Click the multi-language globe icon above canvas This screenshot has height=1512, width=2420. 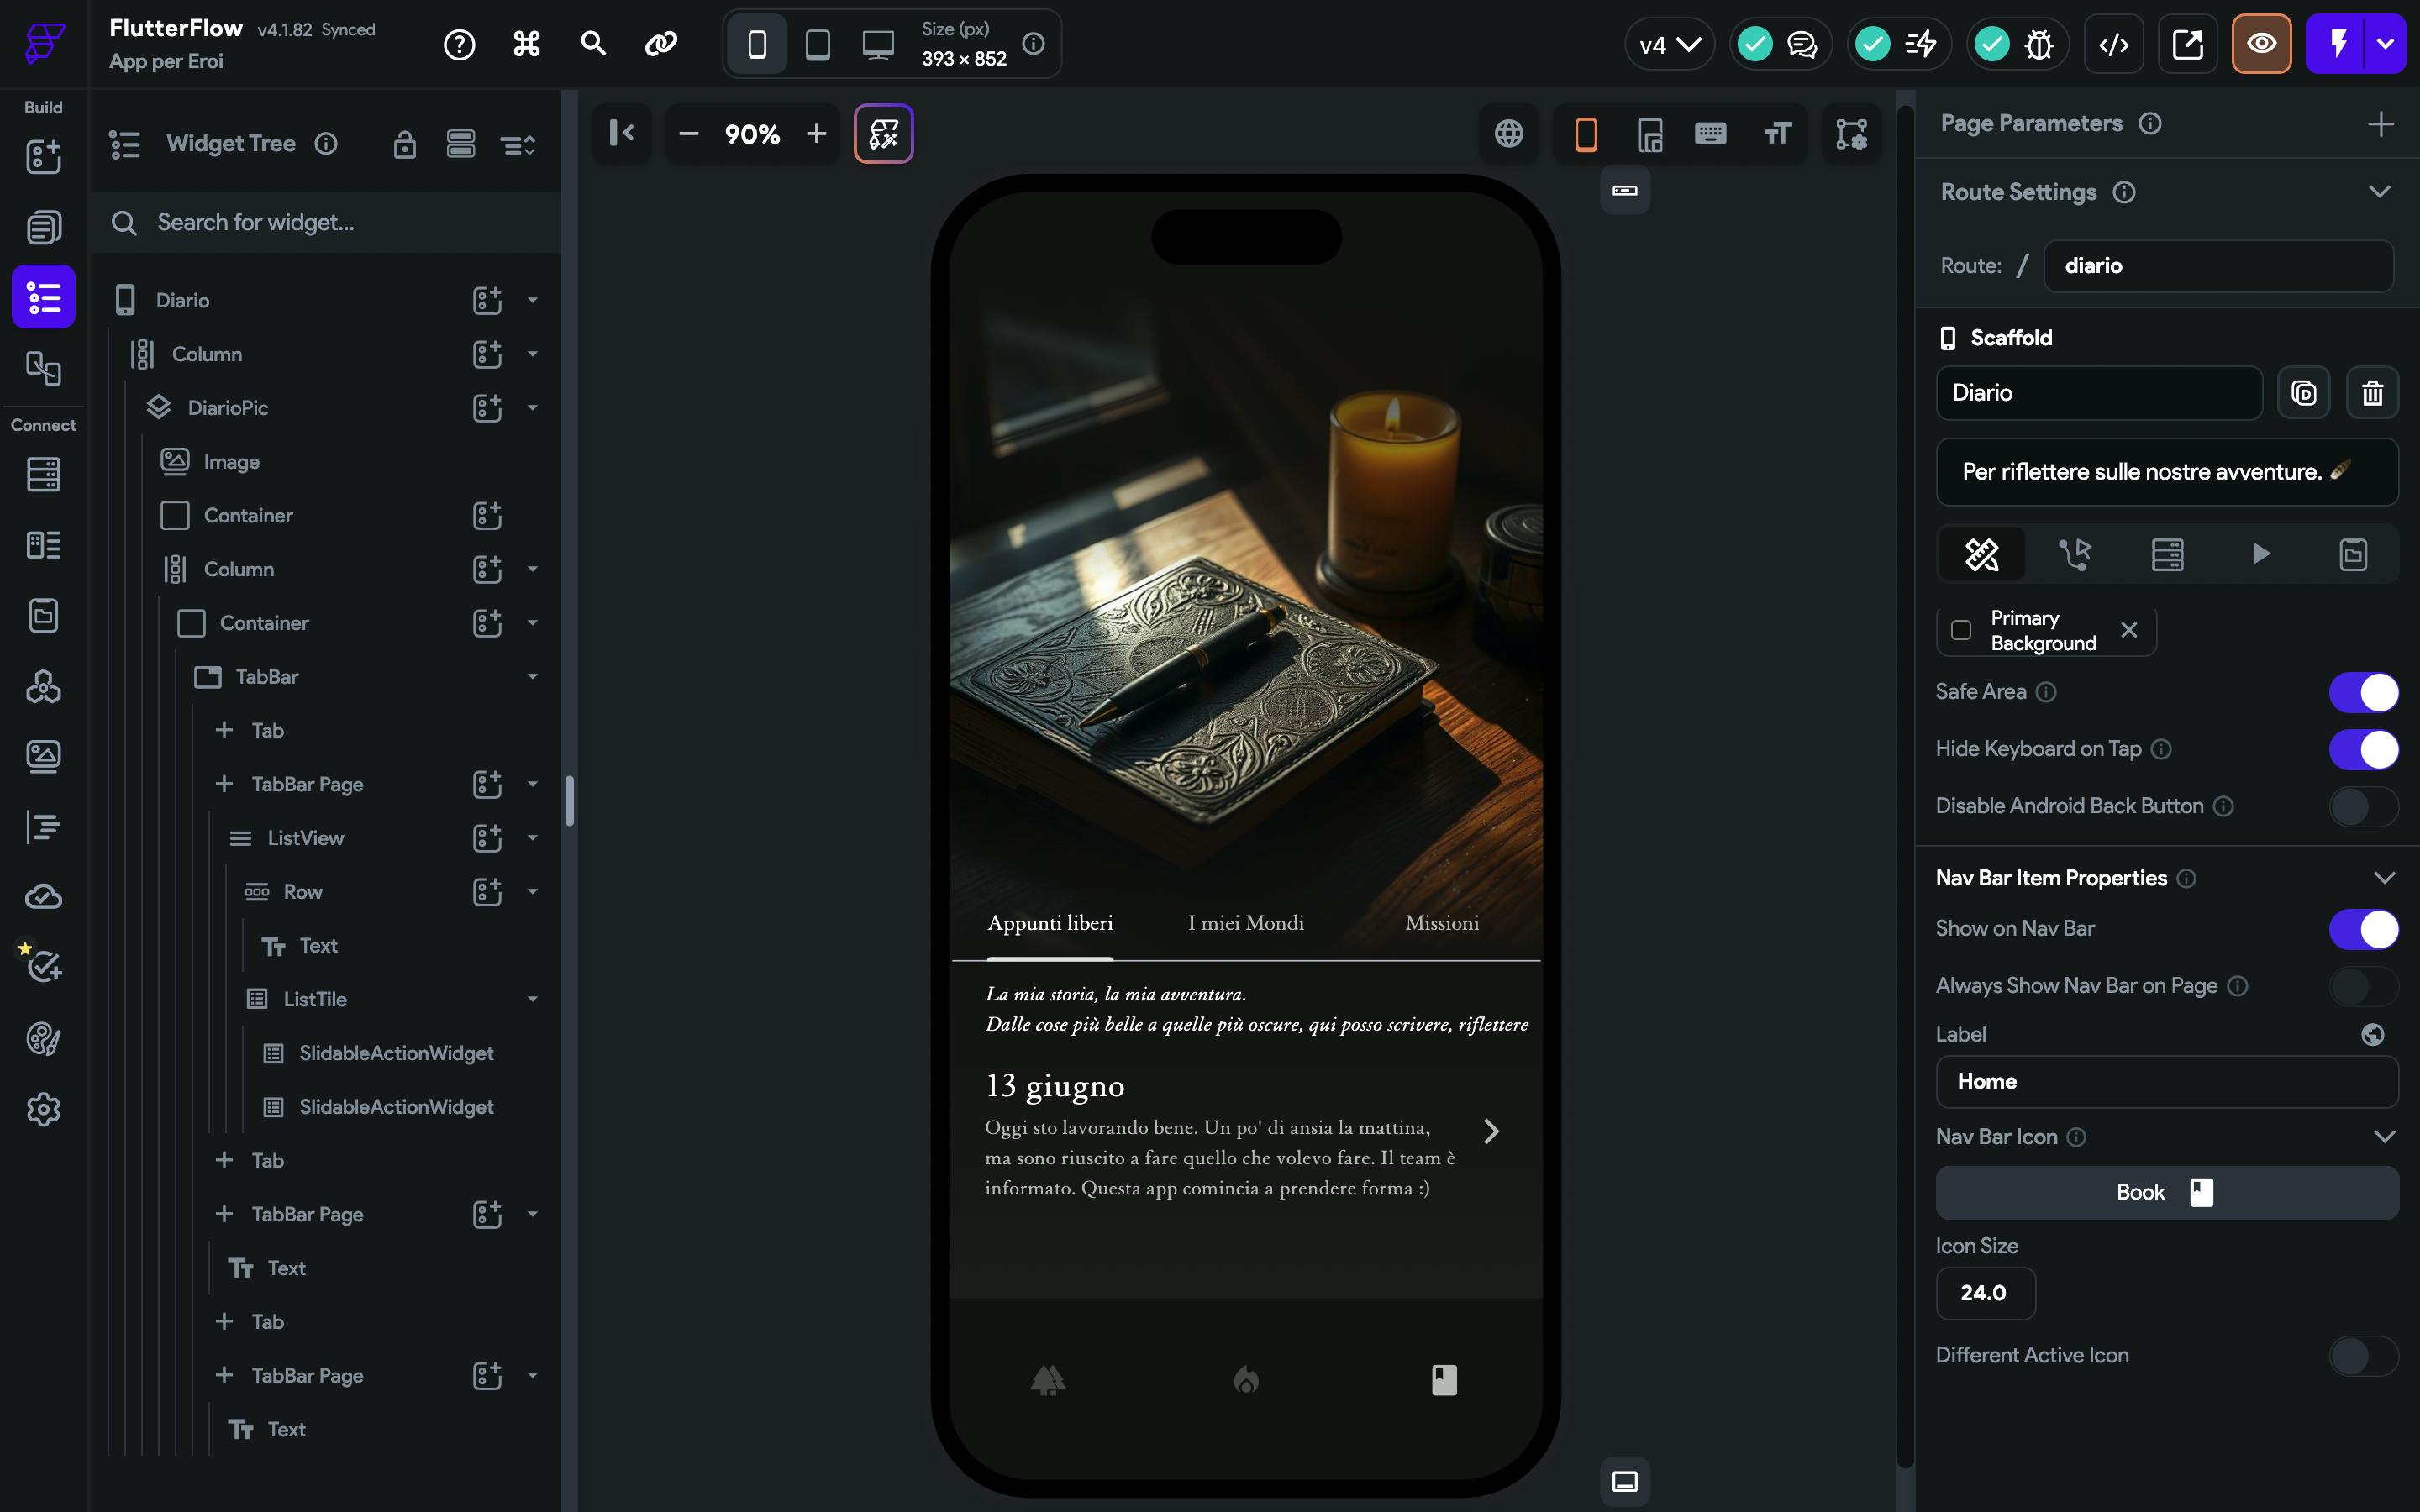coord(1508,133)
